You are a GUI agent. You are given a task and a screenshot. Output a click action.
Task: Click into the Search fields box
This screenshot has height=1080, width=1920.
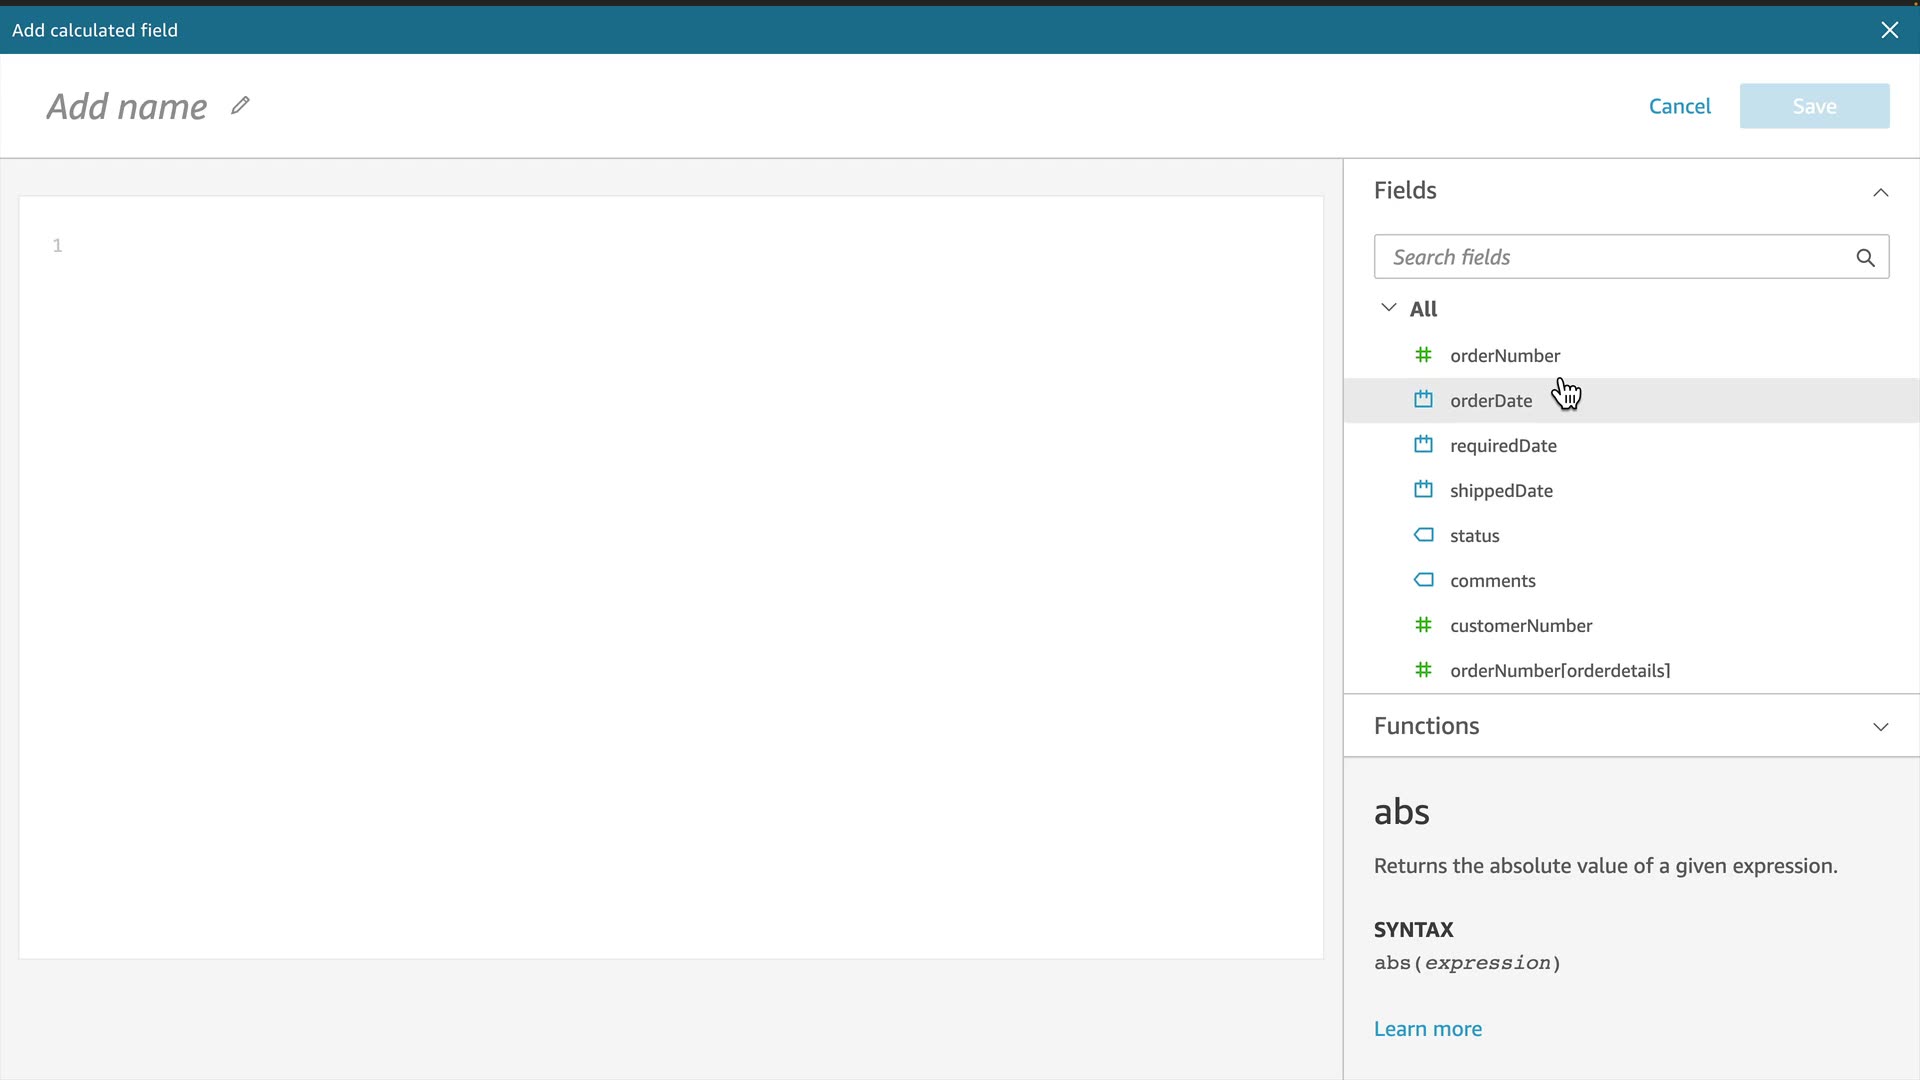1610,258
